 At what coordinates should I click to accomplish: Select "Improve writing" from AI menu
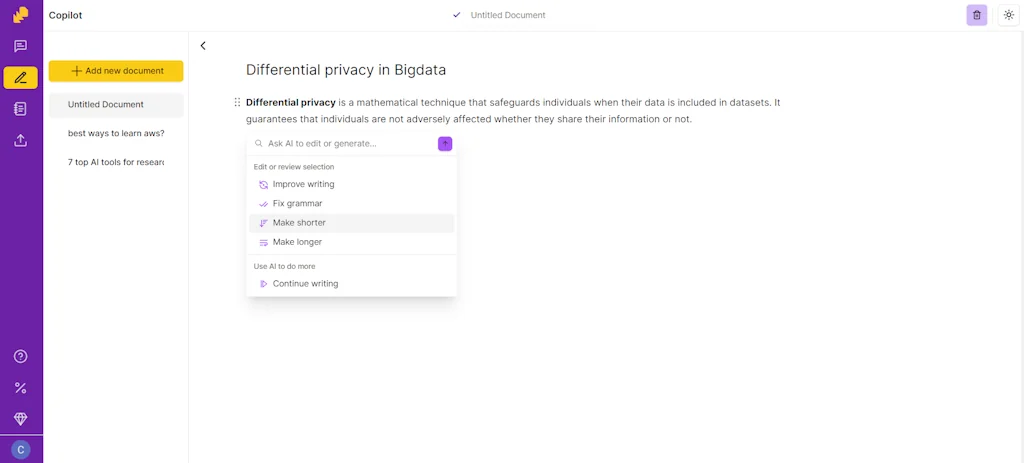coord(303,184)
